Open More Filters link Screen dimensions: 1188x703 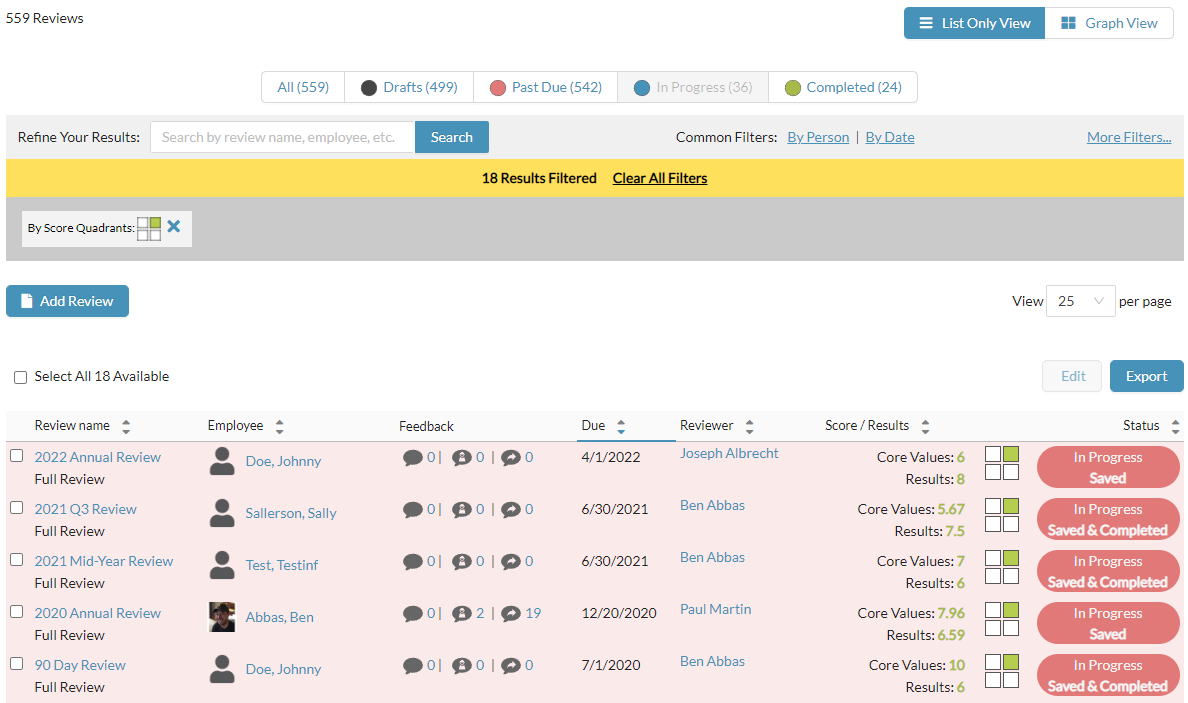point(1129,137)
